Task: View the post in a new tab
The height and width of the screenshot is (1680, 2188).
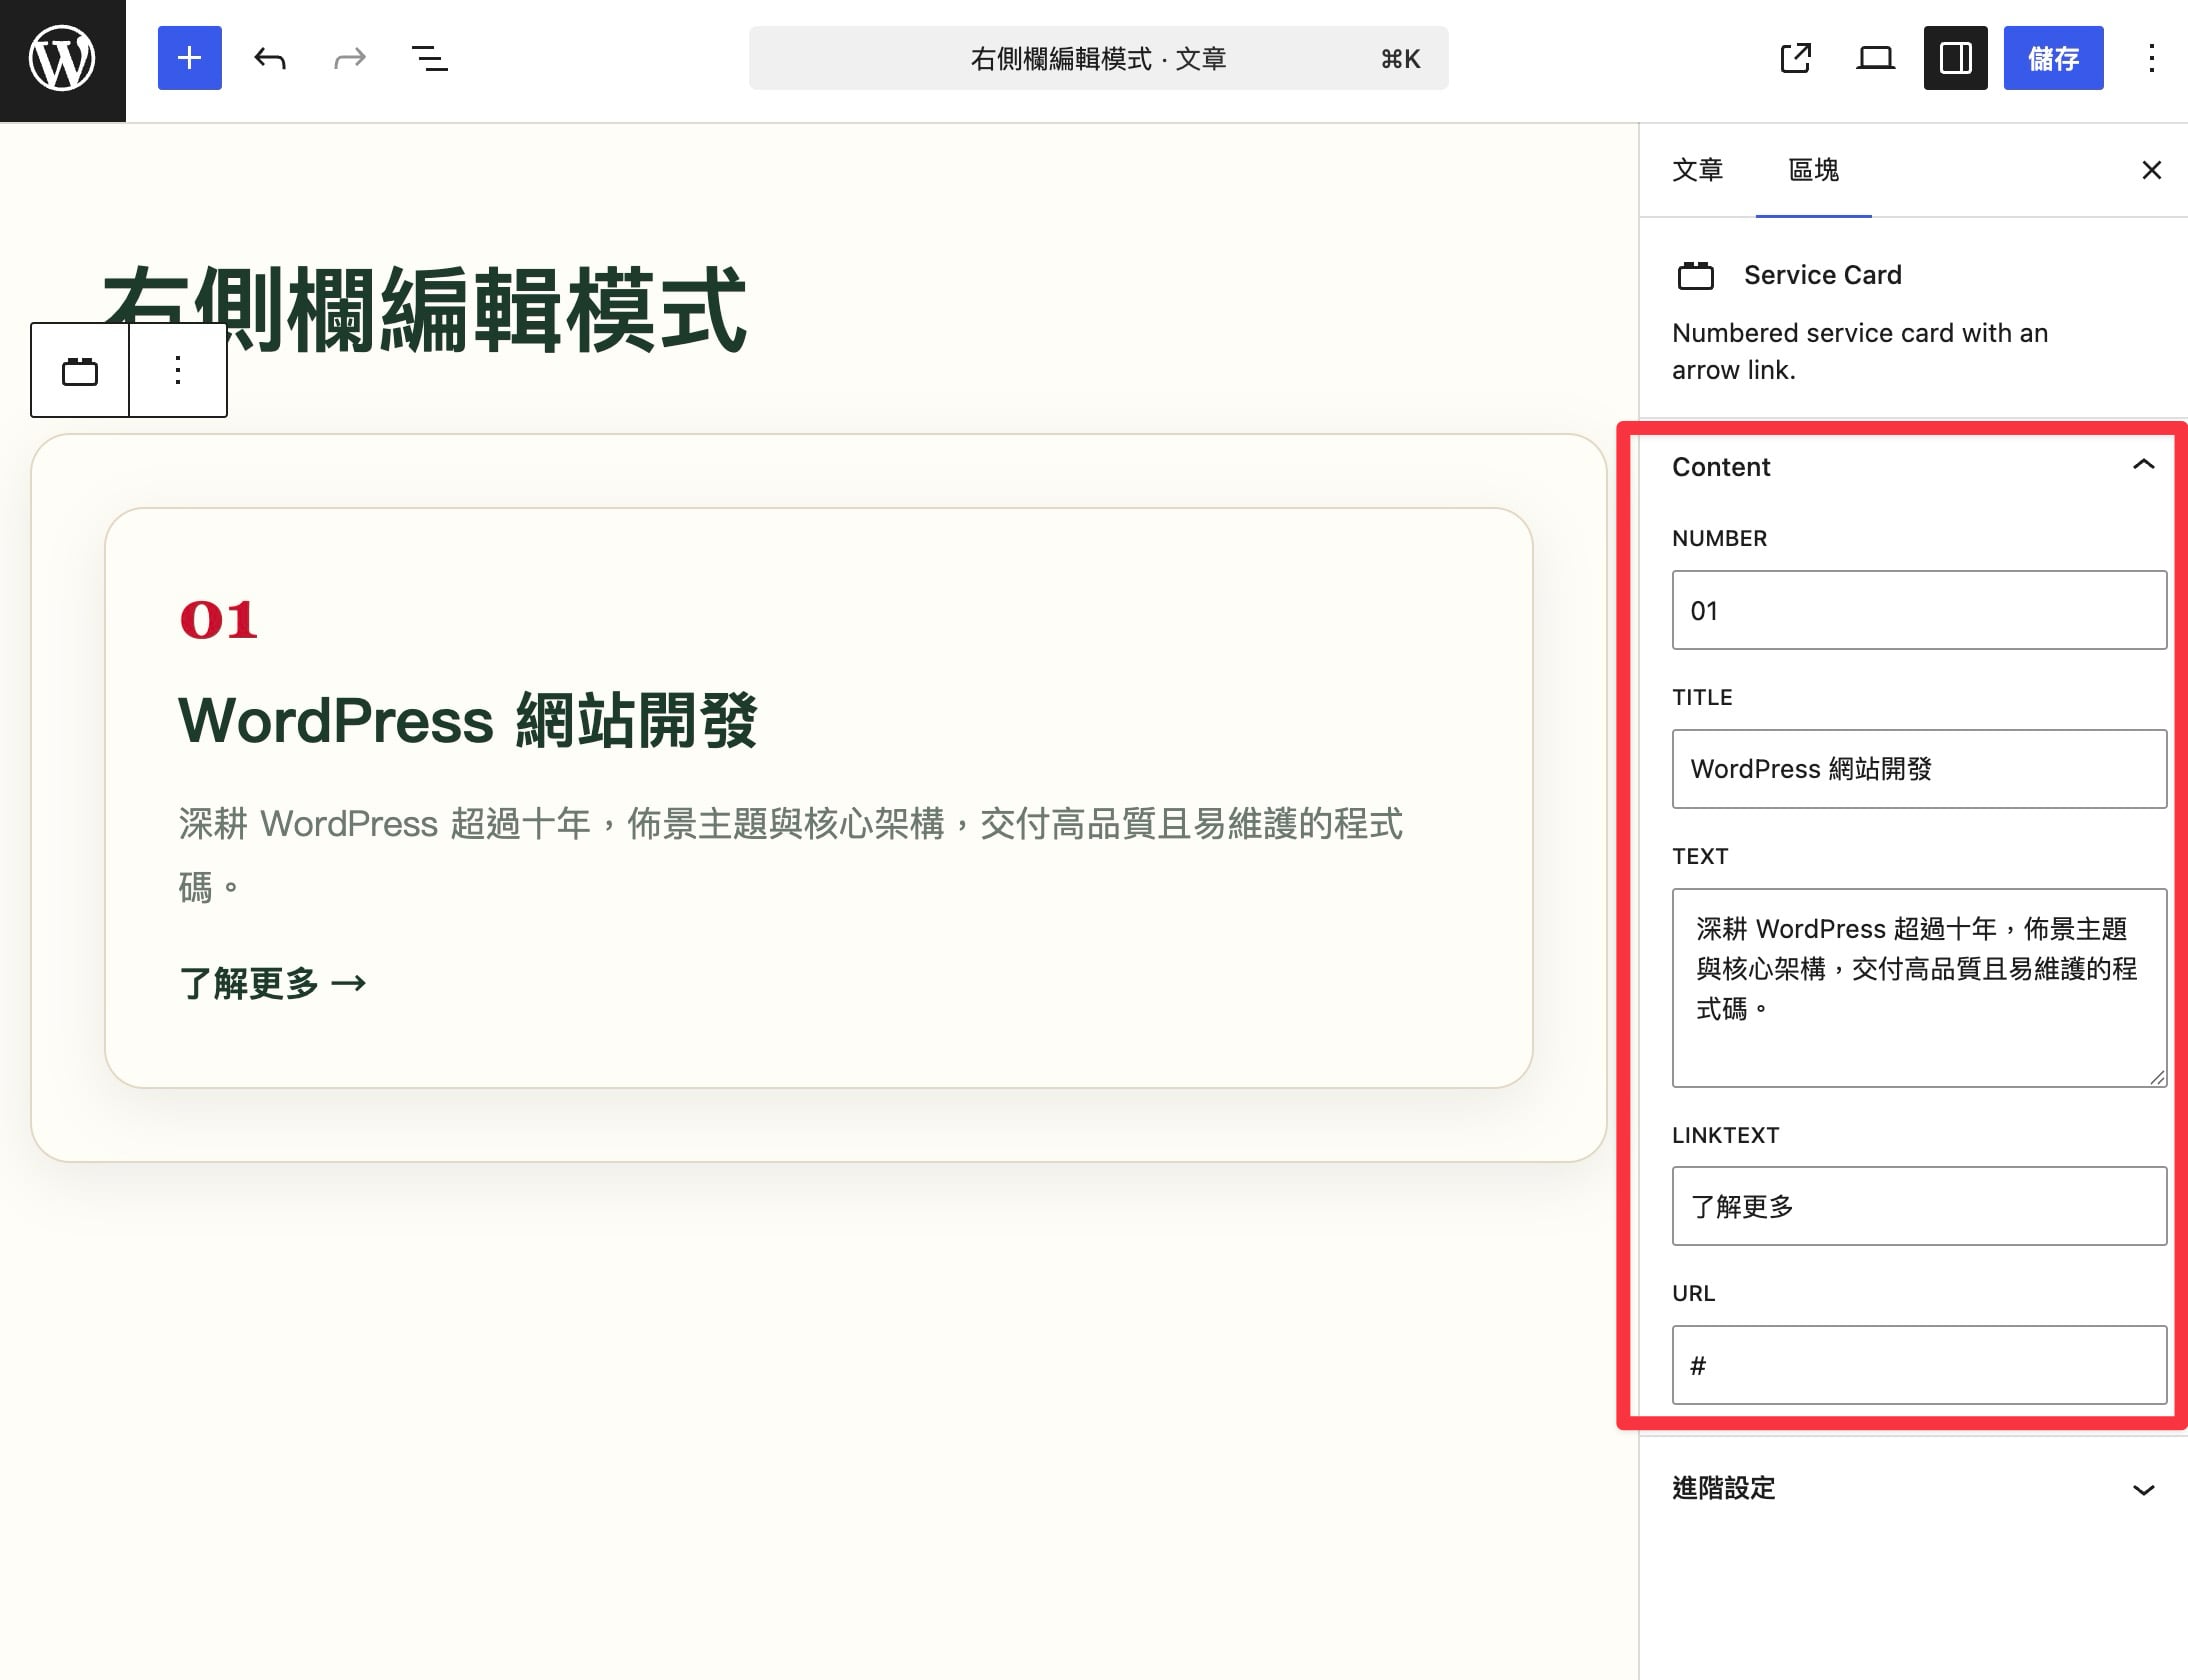Action: pos(1796,58)
